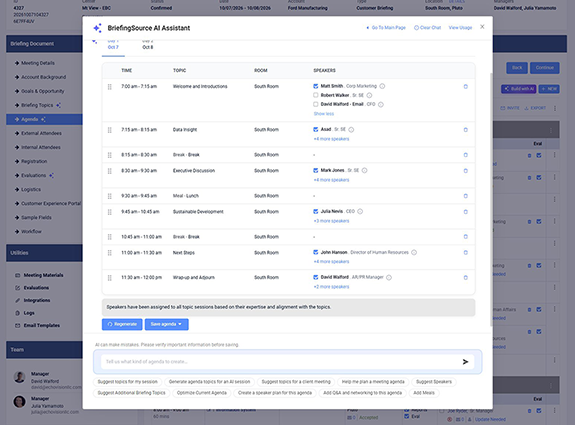Click the drag handle for Wrap-up and Adjourn

110,278
